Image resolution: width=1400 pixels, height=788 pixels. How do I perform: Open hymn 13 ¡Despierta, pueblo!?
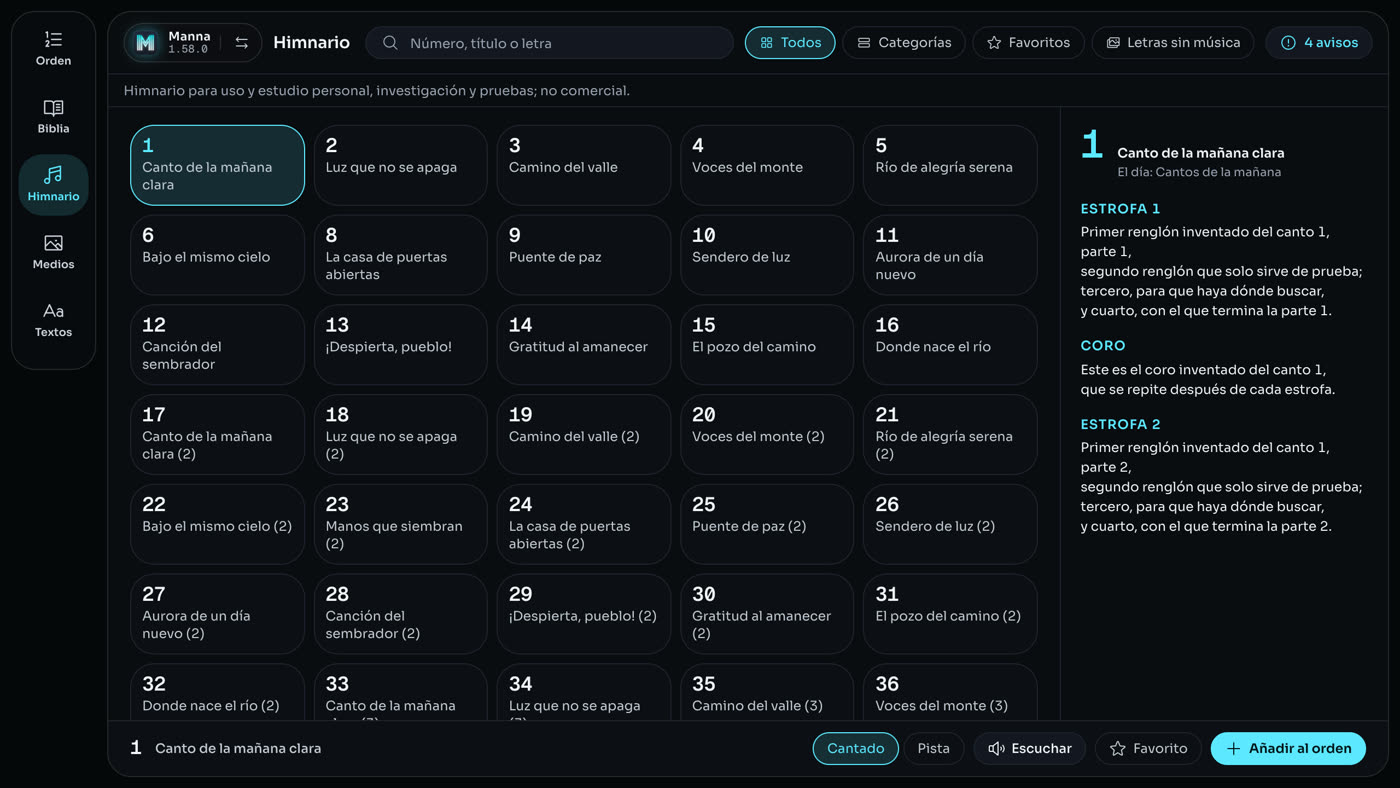pos(401,345)
